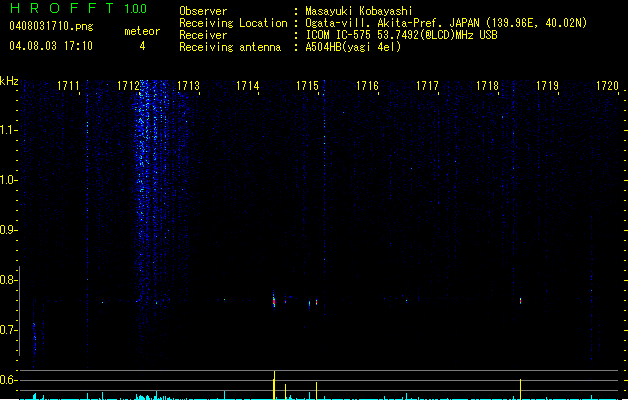This screenshot has width=629, height=400.
Task: Click the kHz axis unit label
Action: point(9,81)
